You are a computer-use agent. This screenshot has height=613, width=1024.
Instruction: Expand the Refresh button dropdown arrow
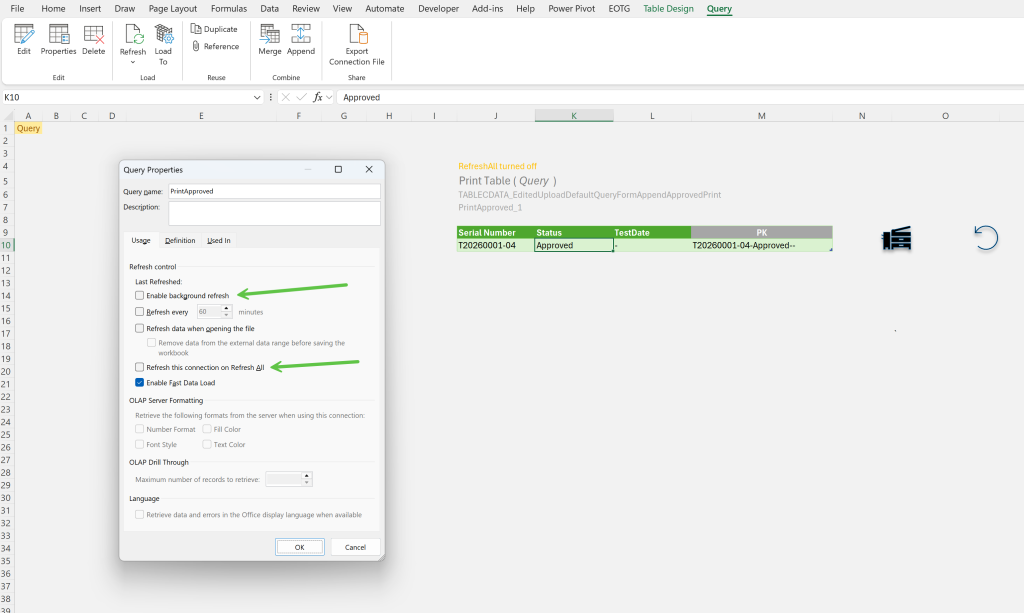(133, 62)
